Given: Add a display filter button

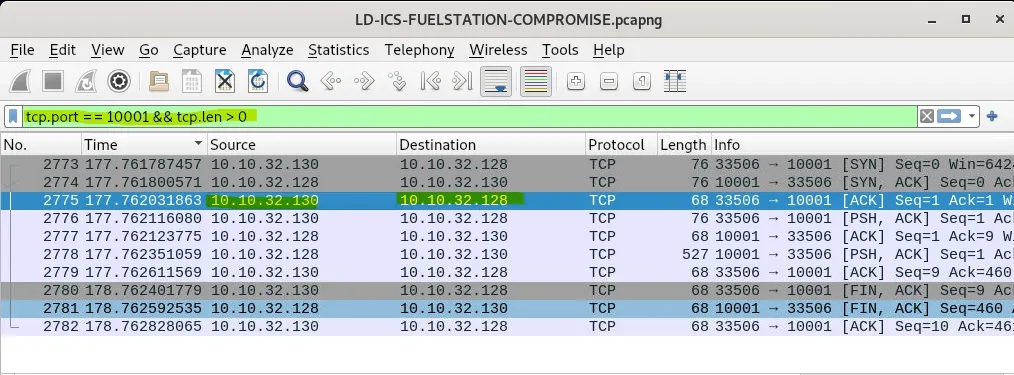Looking at the screenshot, I should coord(992,116).
